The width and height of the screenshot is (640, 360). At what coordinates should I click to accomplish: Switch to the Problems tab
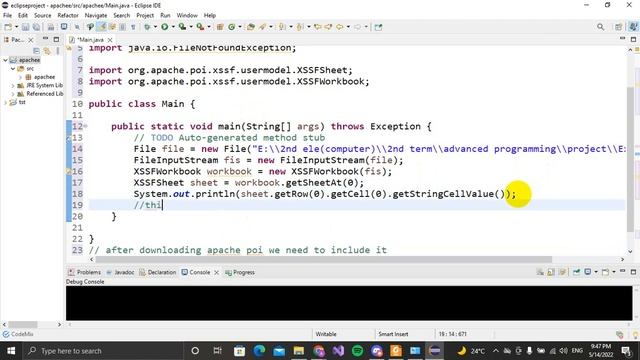[x=84, y=272]
